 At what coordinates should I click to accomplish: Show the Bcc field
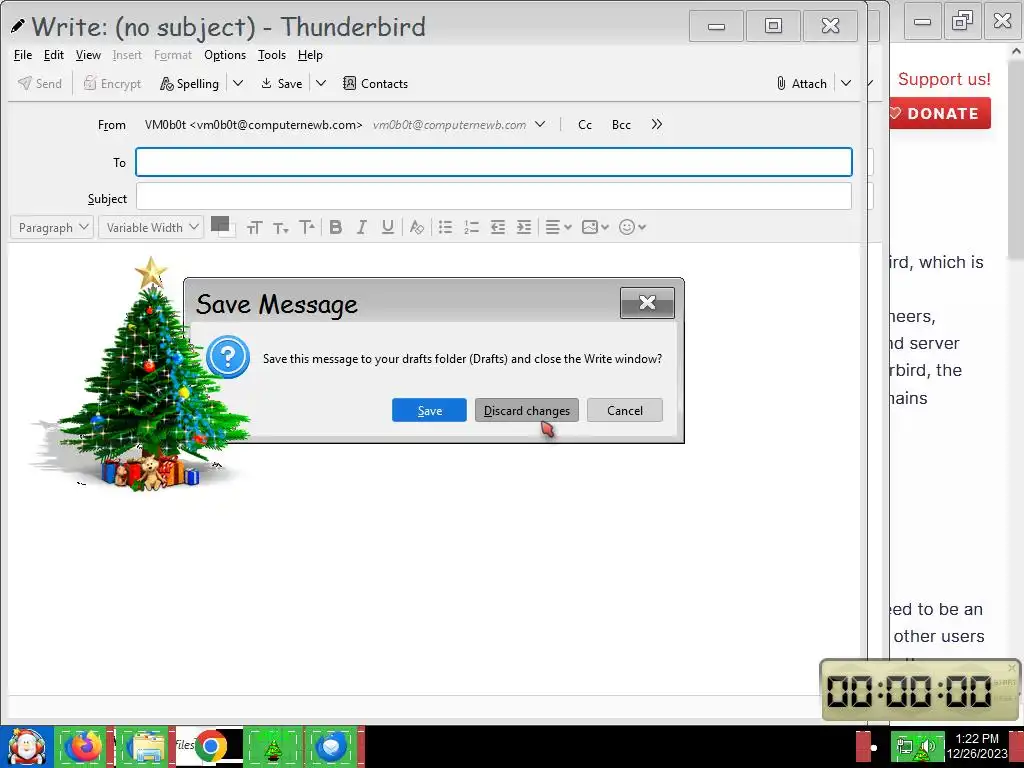[621, 125]
